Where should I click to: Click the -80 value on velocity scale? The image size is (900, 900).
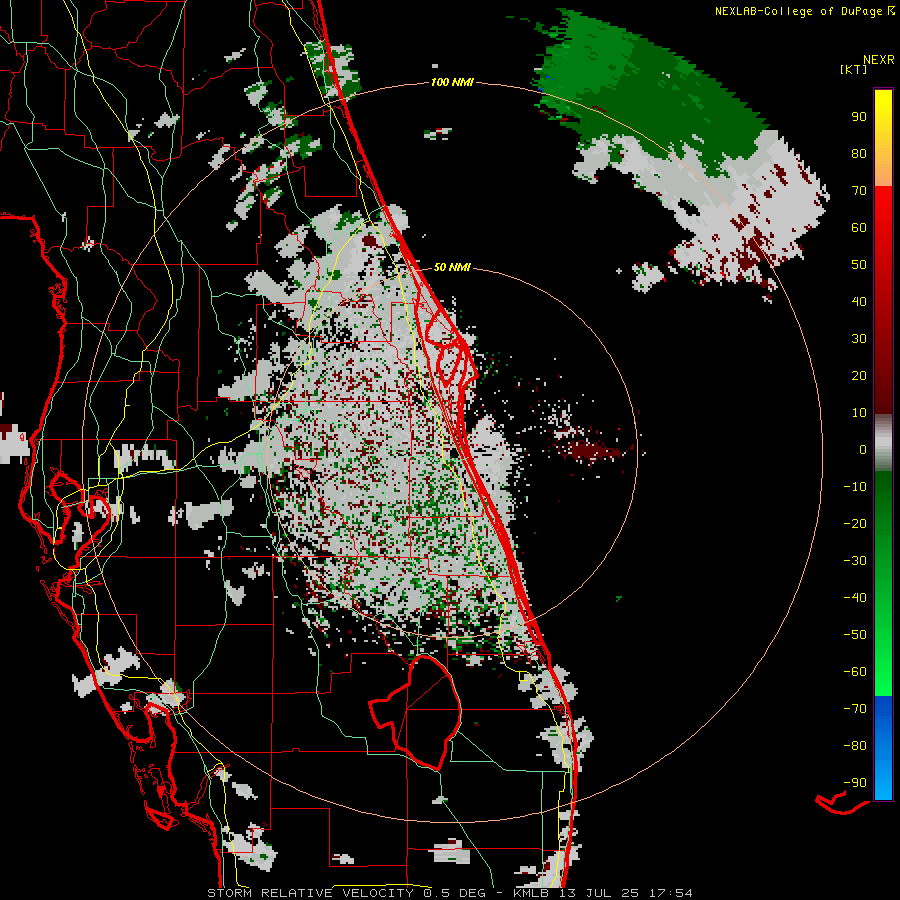855,746
